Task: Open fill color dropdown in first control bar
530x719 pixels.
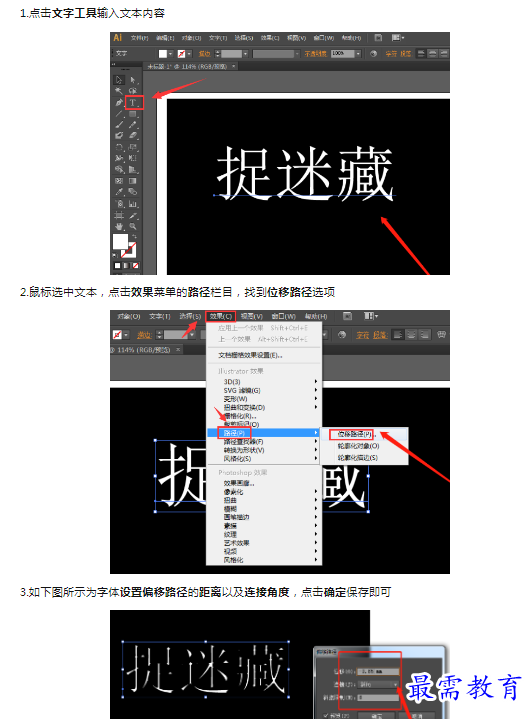Action: pyautogui.click(x=171, y=54)
